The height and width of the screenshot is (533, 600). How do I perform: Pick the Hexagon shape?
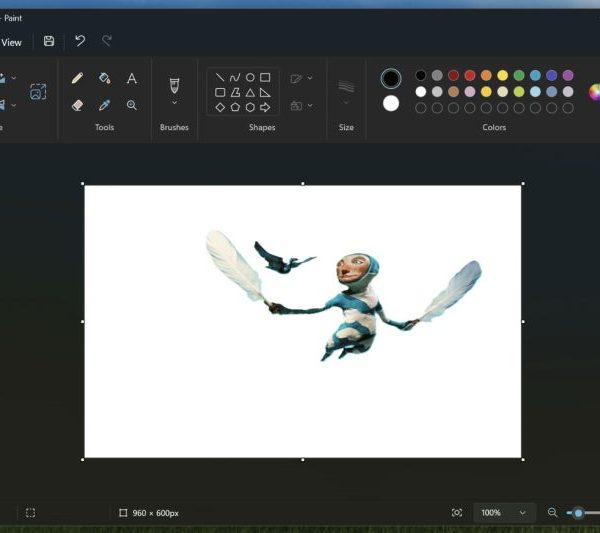point(250,108)
